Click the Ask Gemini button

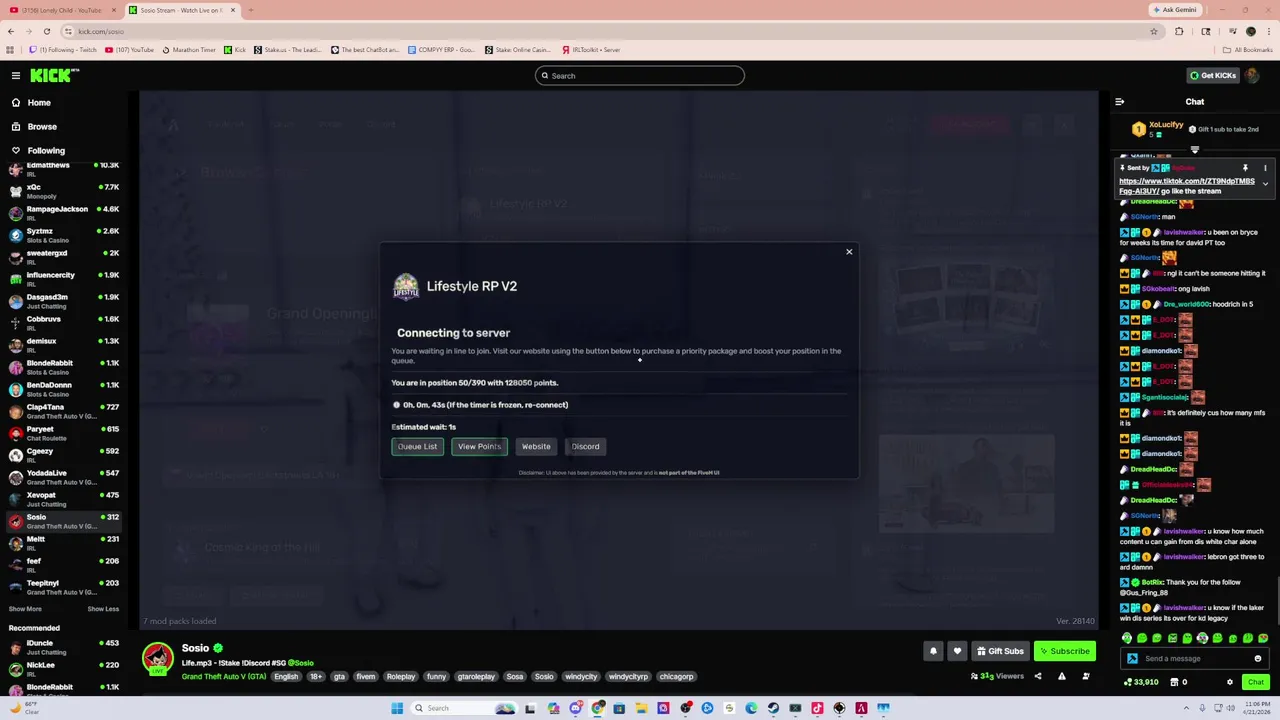tap(1174, 10)
